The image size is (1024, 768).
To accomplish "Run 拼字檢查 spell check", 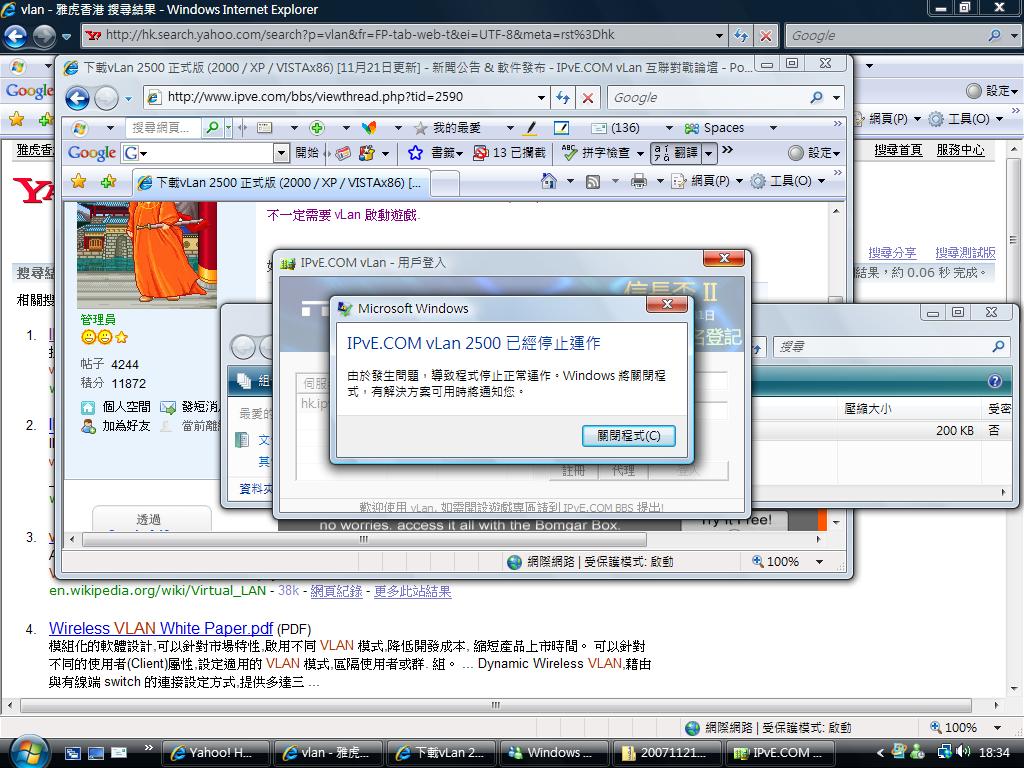I will pos(596,153).
